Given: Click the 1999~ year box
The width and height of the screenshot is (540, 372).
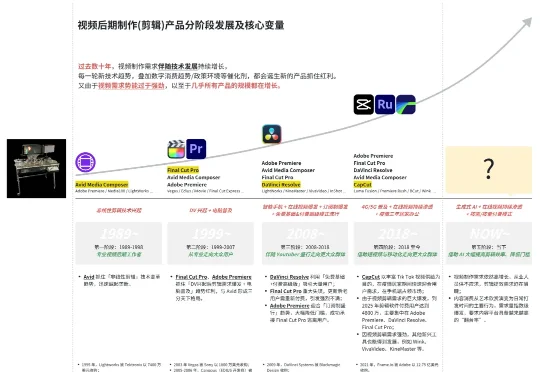Looking at the screenshot, I should 210,243.
